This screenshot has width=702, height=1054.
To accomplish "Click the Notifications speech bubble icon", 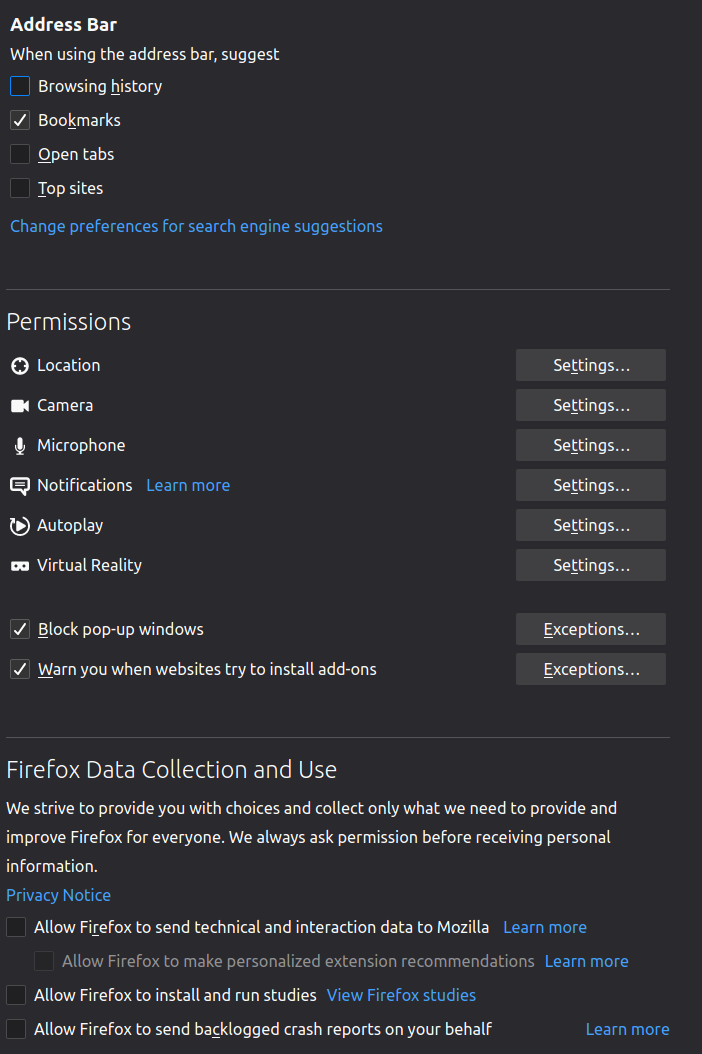I will pos(20,486).
